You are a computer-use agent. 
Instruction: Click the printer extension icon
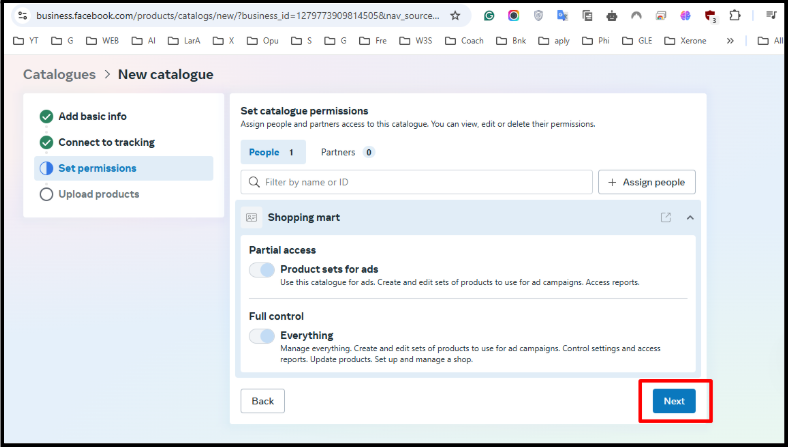coord(612,16)
